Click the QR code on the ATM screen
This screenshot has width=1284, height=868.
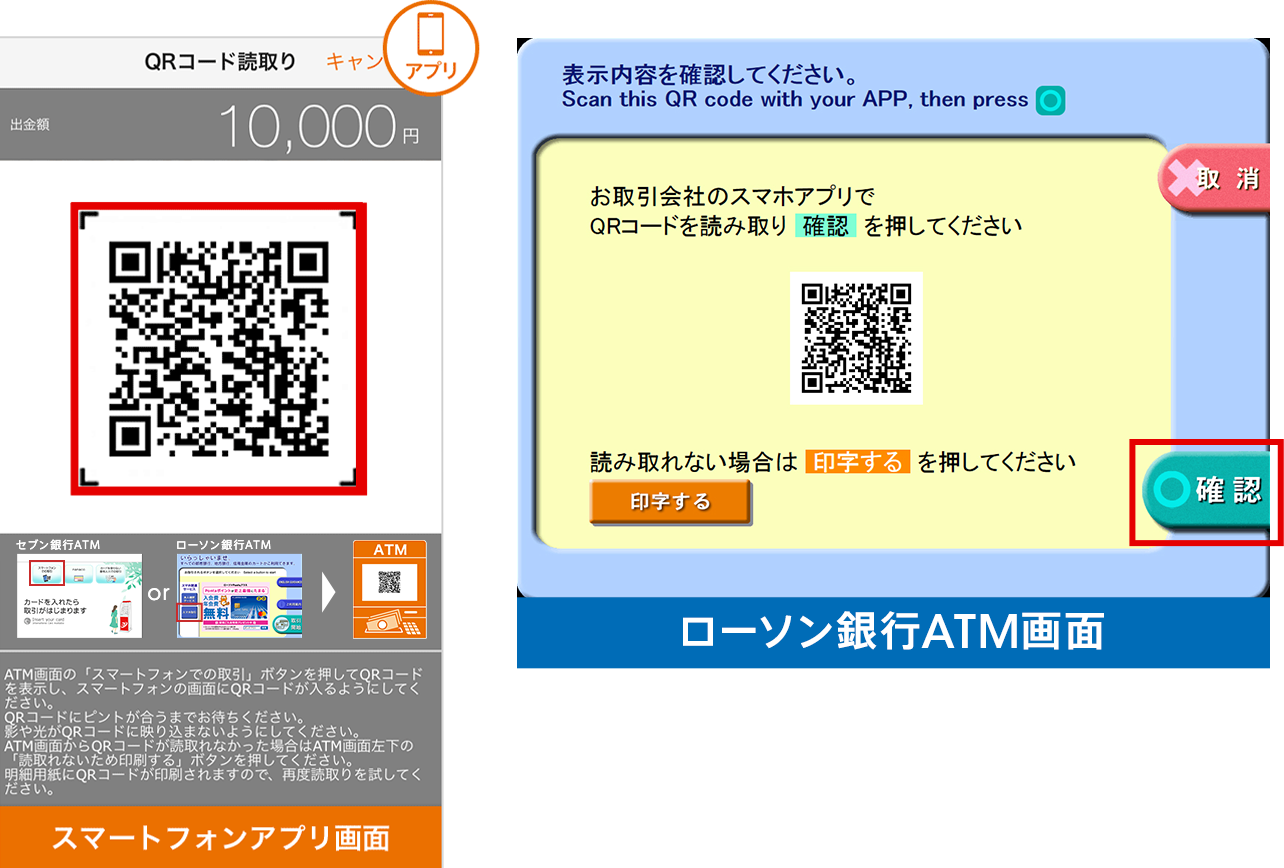tap(856, 338)
